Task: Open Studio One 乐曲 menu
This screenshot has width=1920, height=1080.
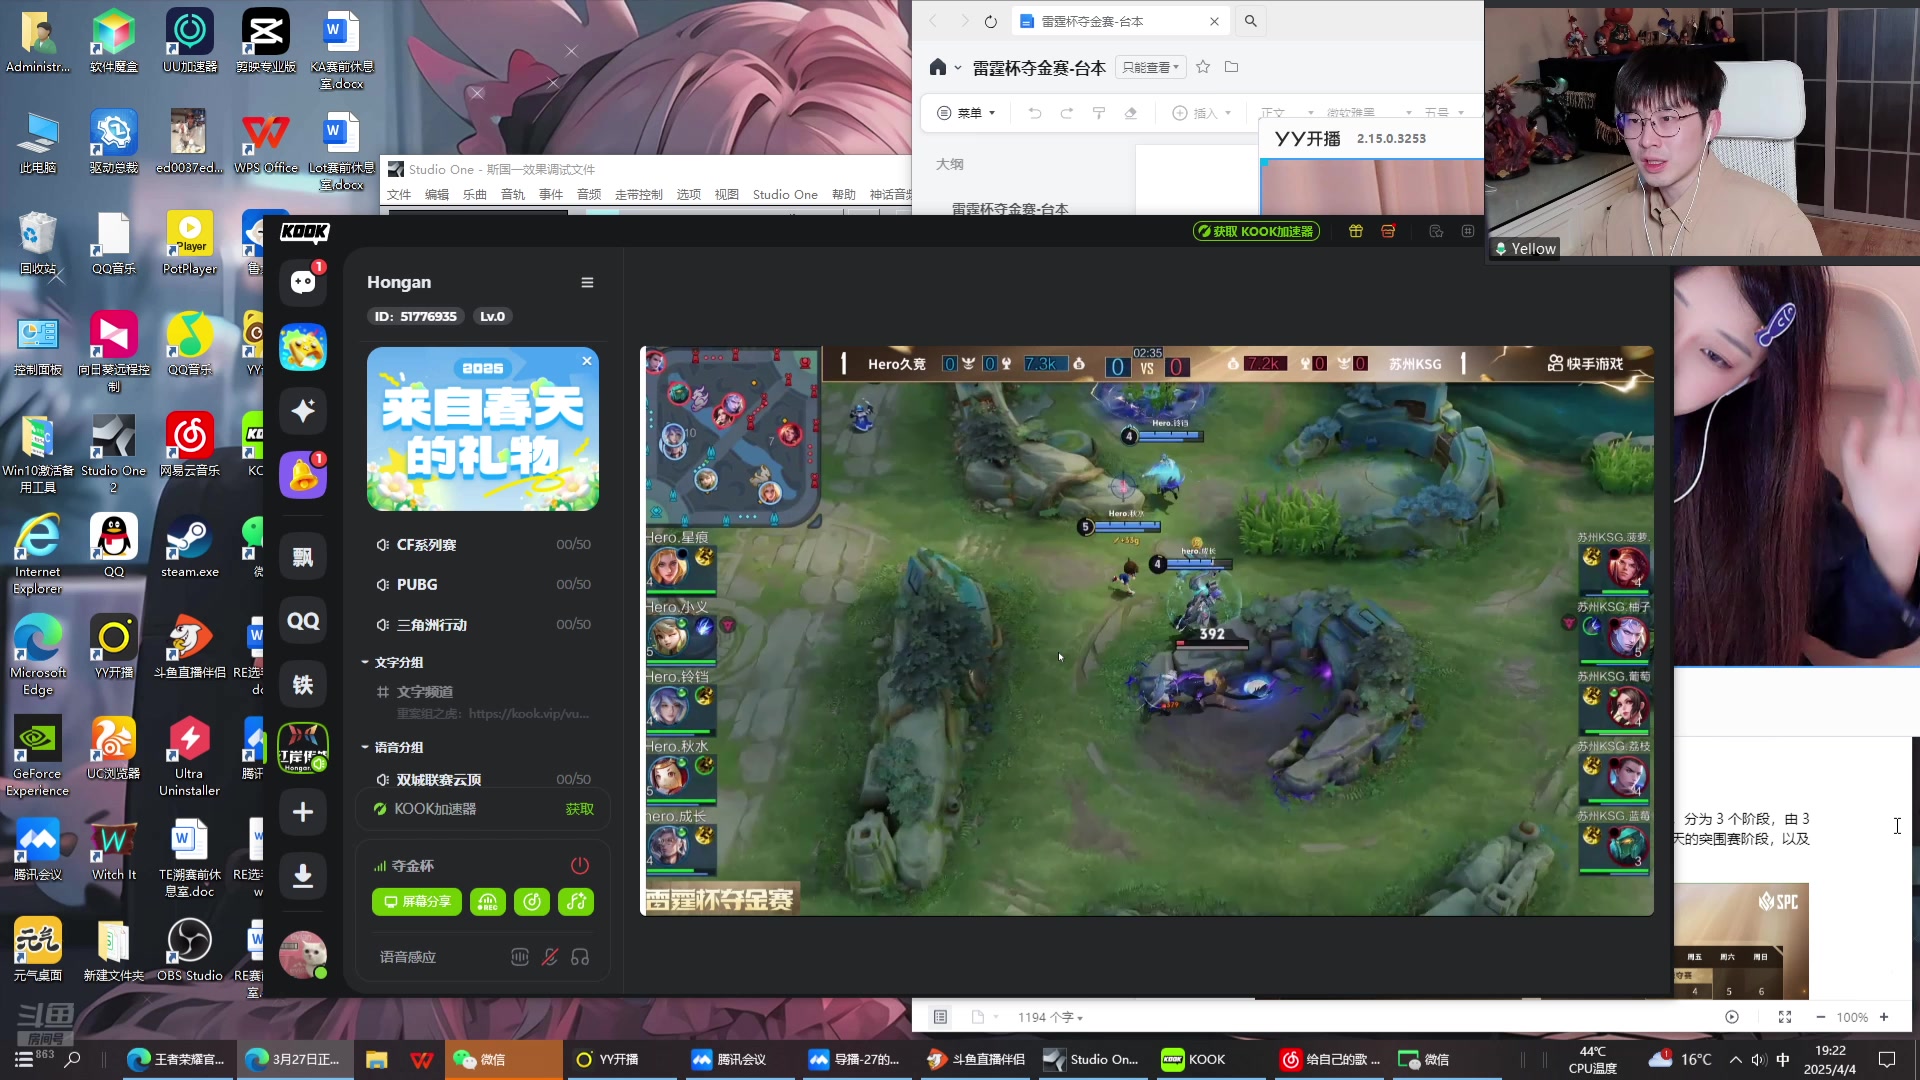Action: 475,195
